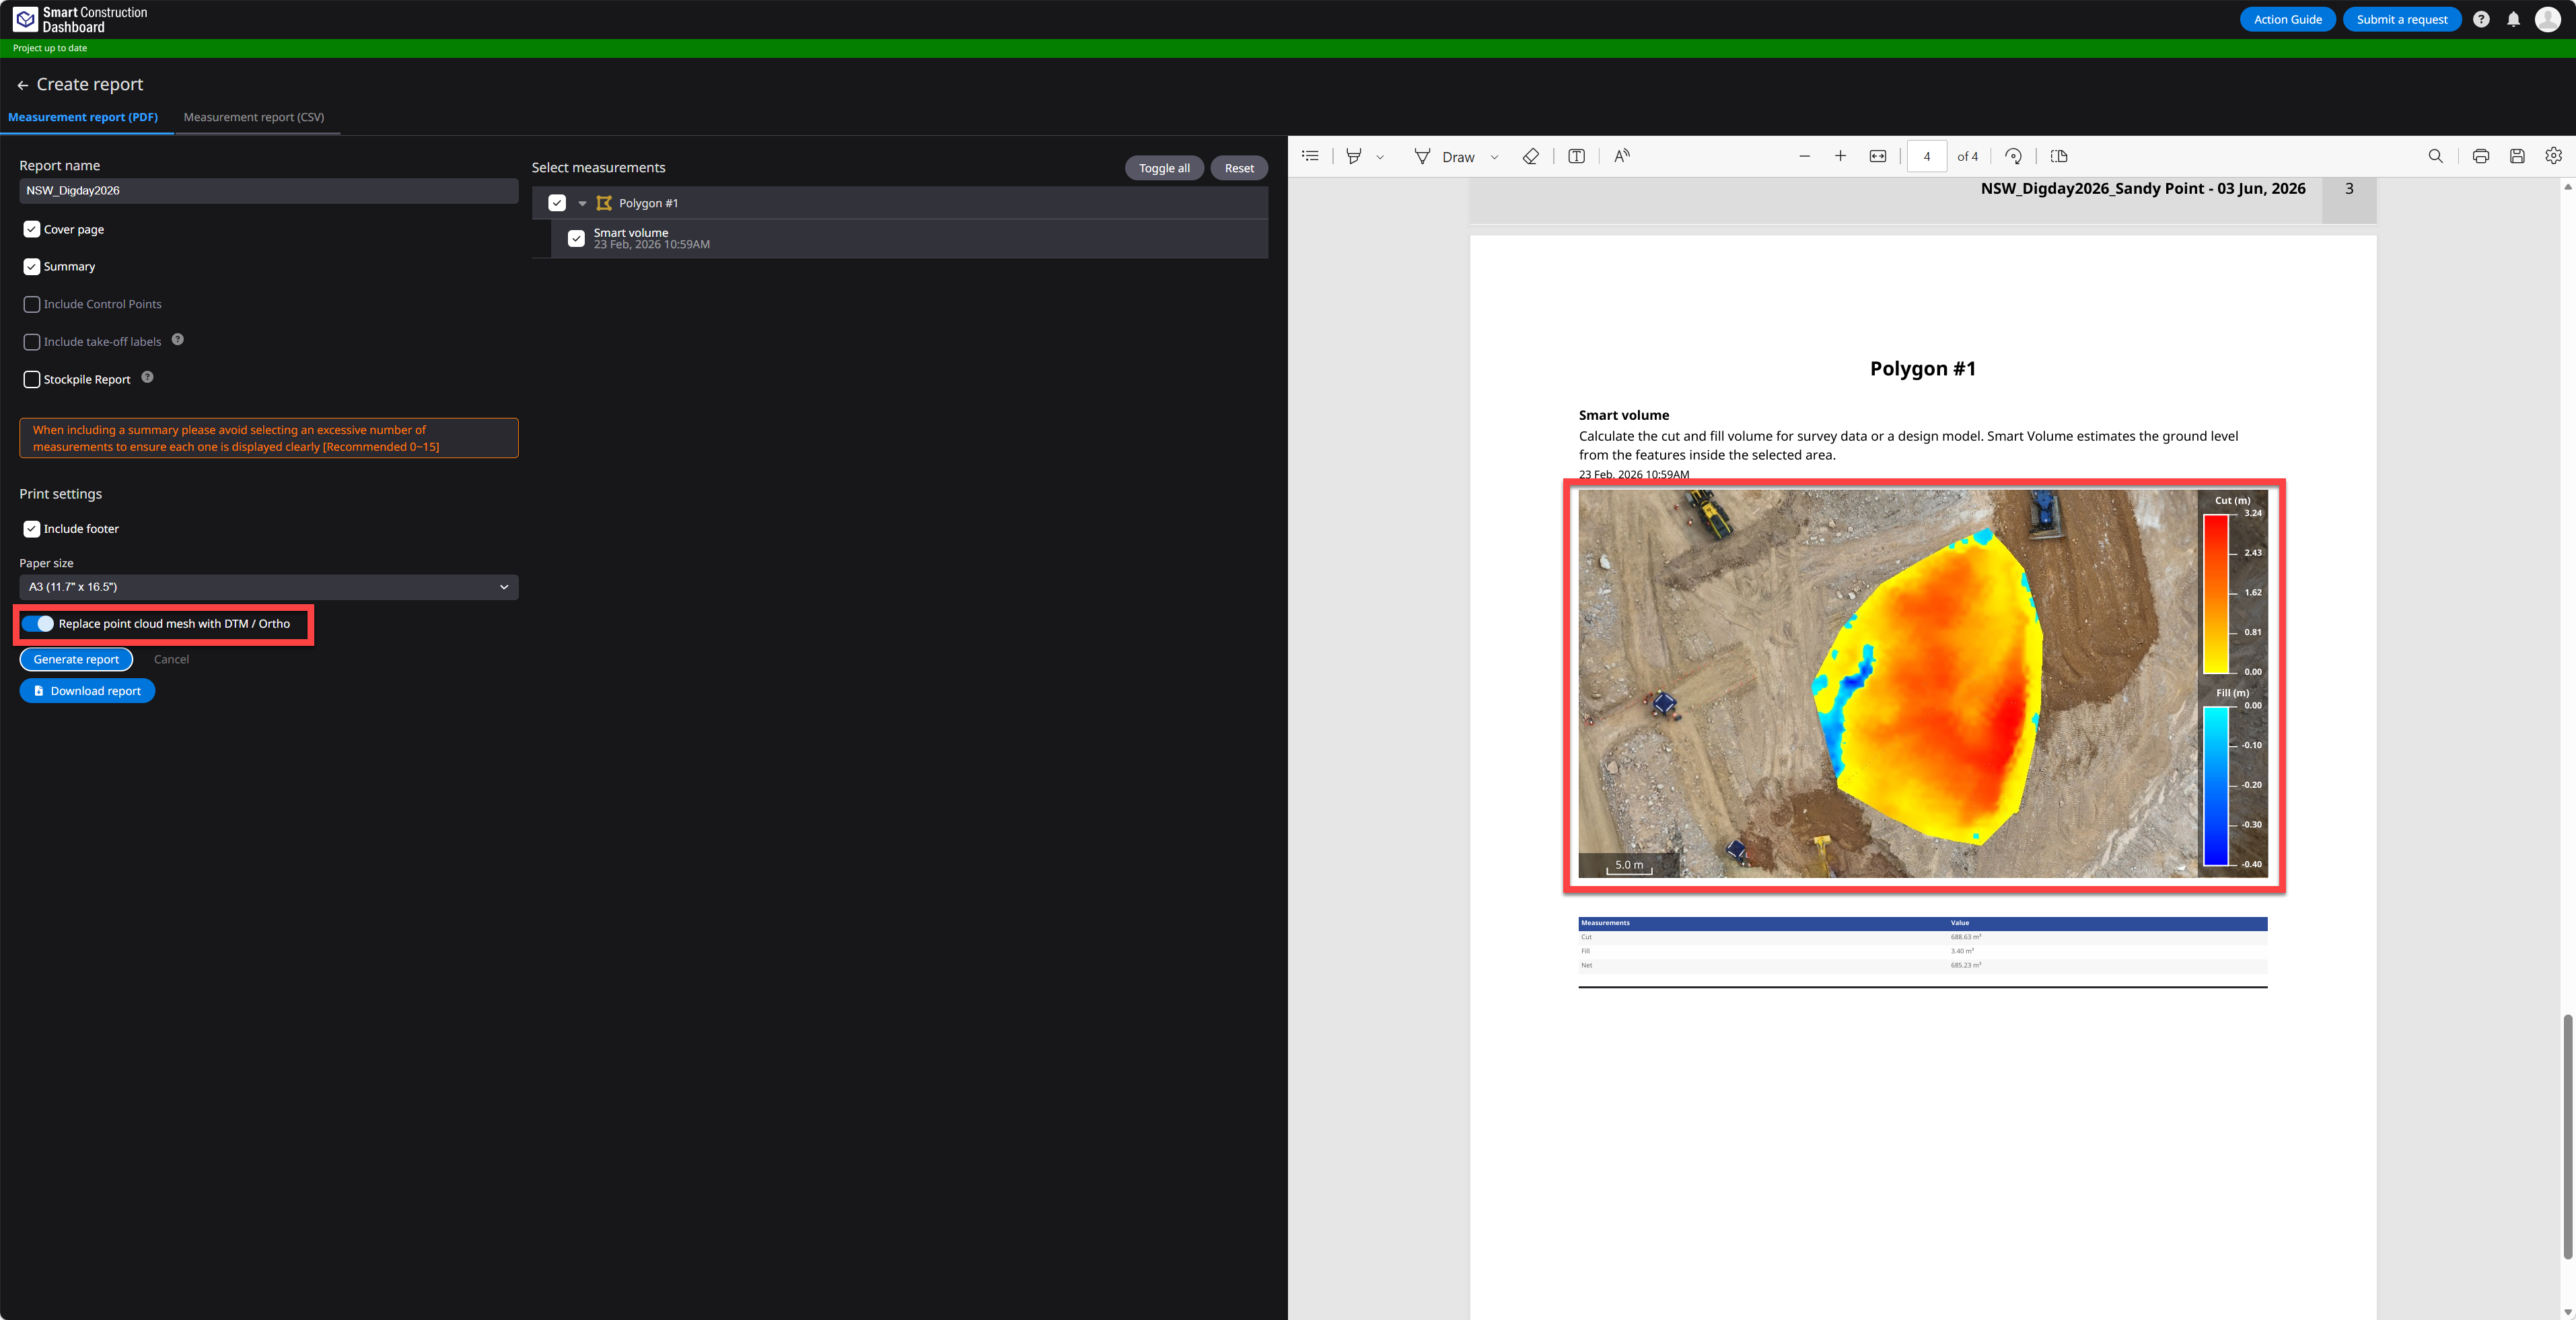Enable Include take-off labels
This screenshot has height=1320, width=2576.
32,342
